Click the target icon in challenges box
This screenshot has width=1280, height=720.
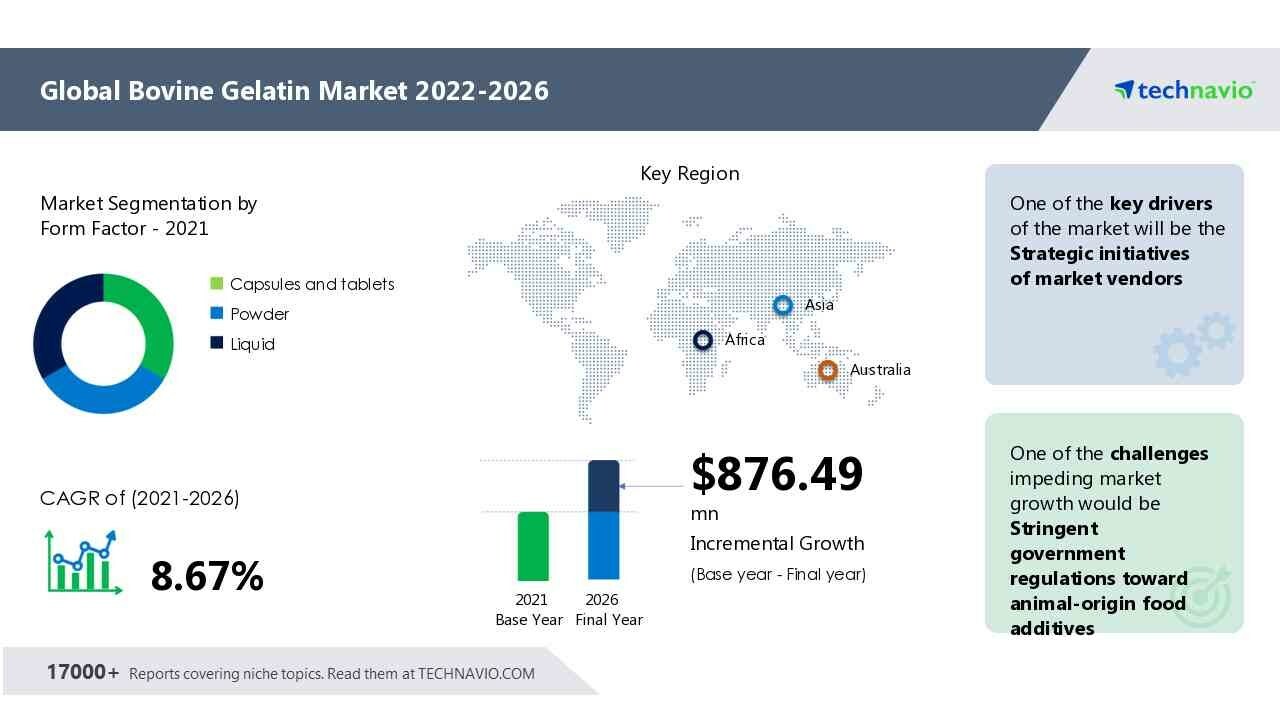pos(1201,597)
